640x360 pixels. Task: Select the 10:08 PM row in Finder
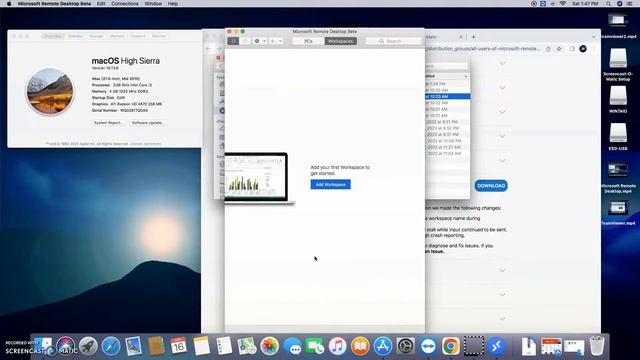pos(447,141)
